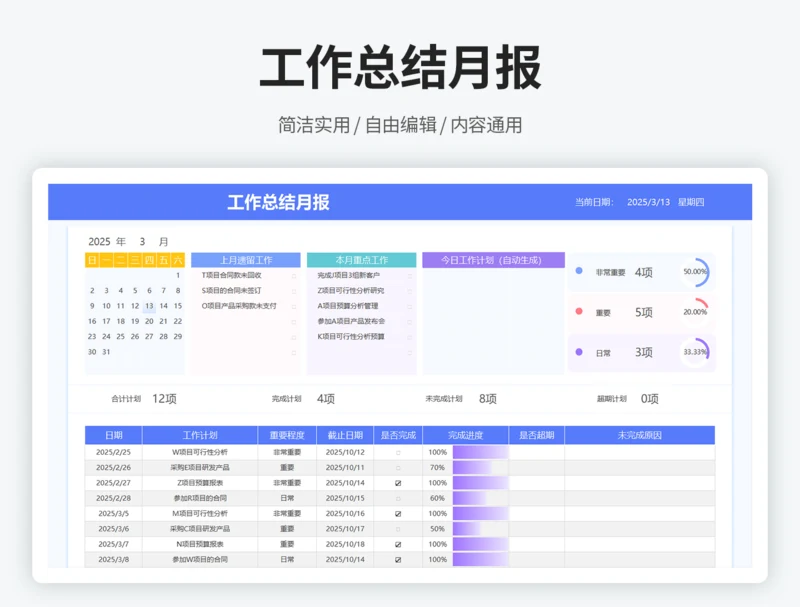This screenshot has height=607, width=800.
Task: Select highlighted day 13 in the calendar
Action: point(149,306)
